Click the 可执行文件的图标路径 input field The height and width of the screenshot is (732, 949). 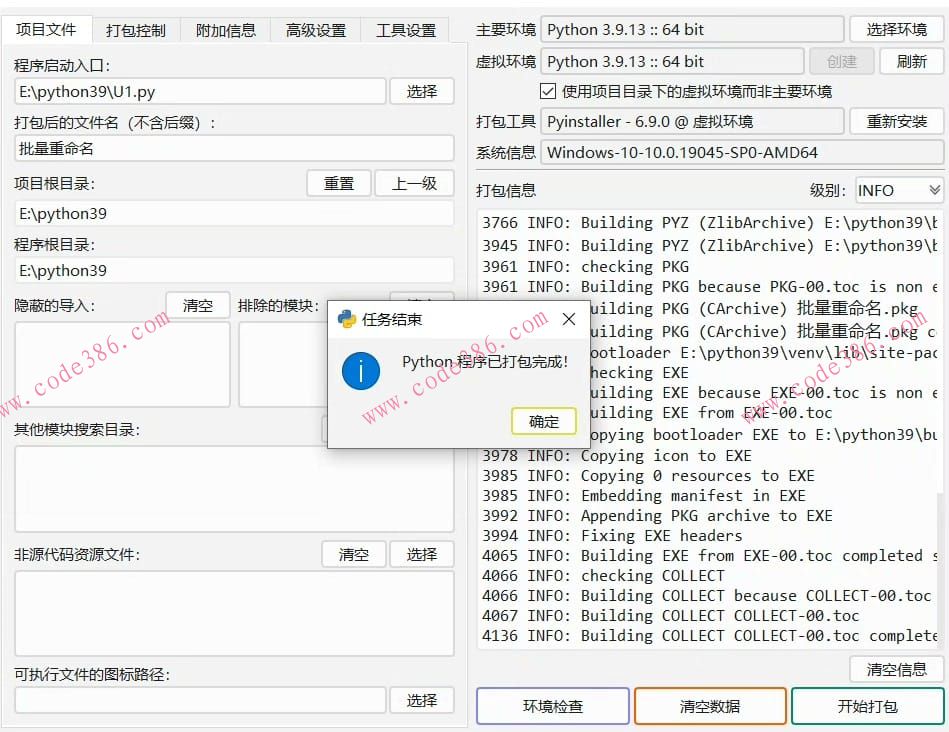[200, 701]
